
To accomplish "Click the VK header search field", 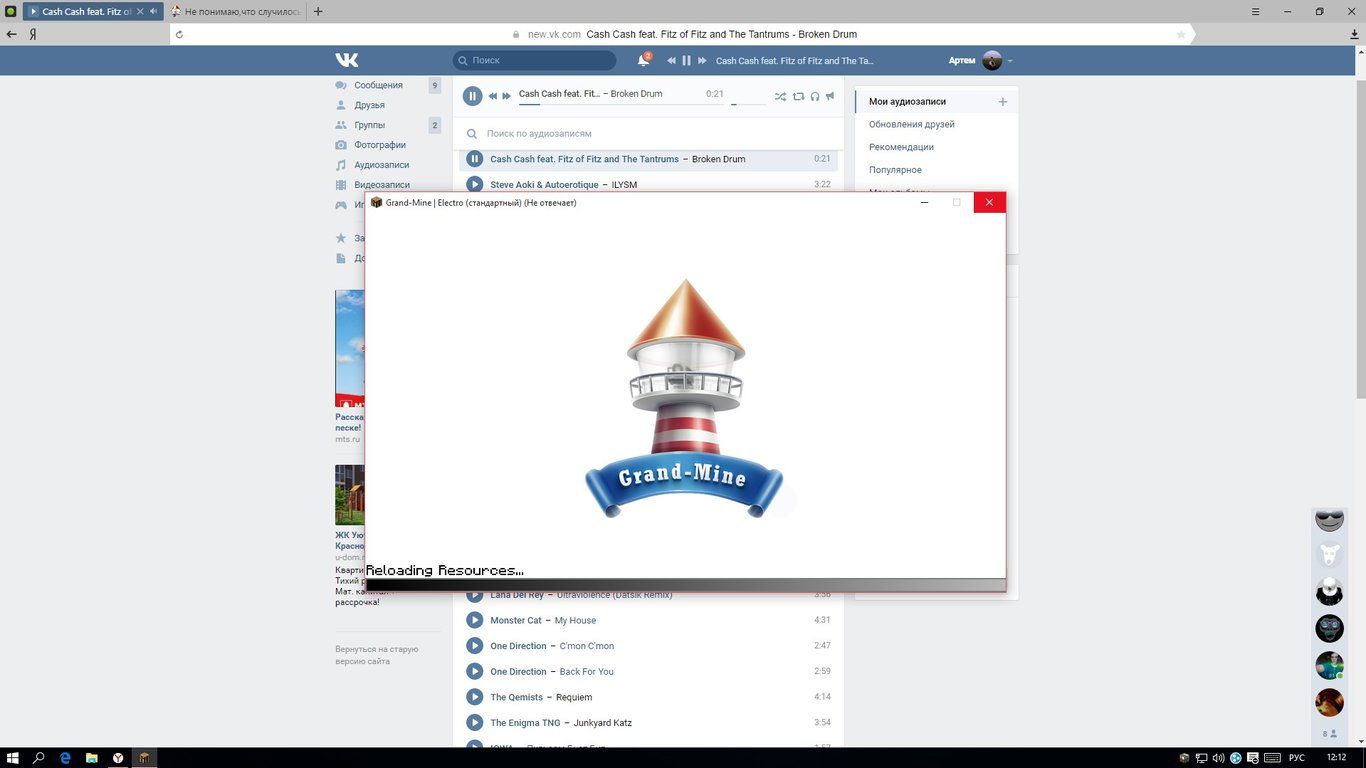I will 535,60.
